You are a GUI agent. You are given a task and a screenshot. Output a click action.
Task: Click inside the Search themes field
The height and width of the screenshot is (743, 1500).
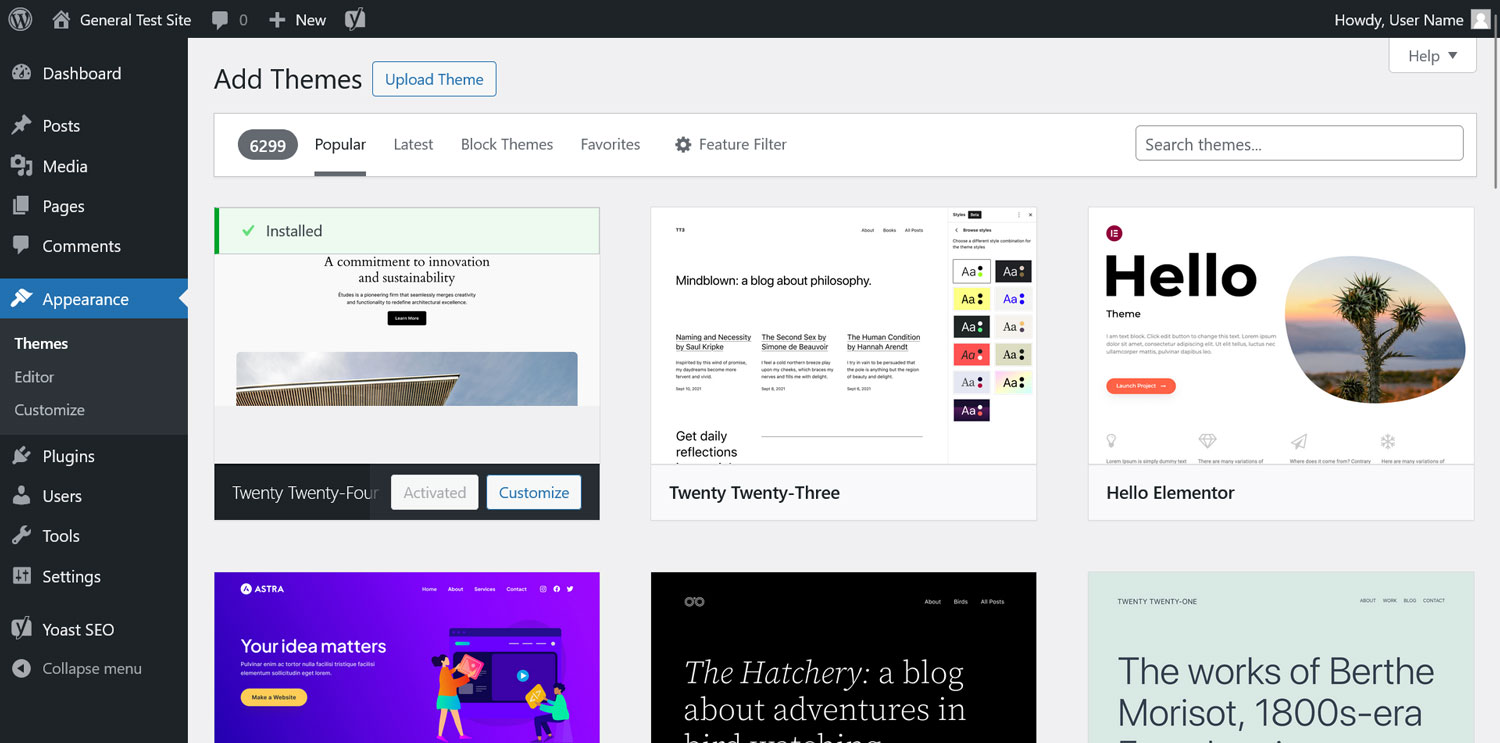(x=1298, y=142)
